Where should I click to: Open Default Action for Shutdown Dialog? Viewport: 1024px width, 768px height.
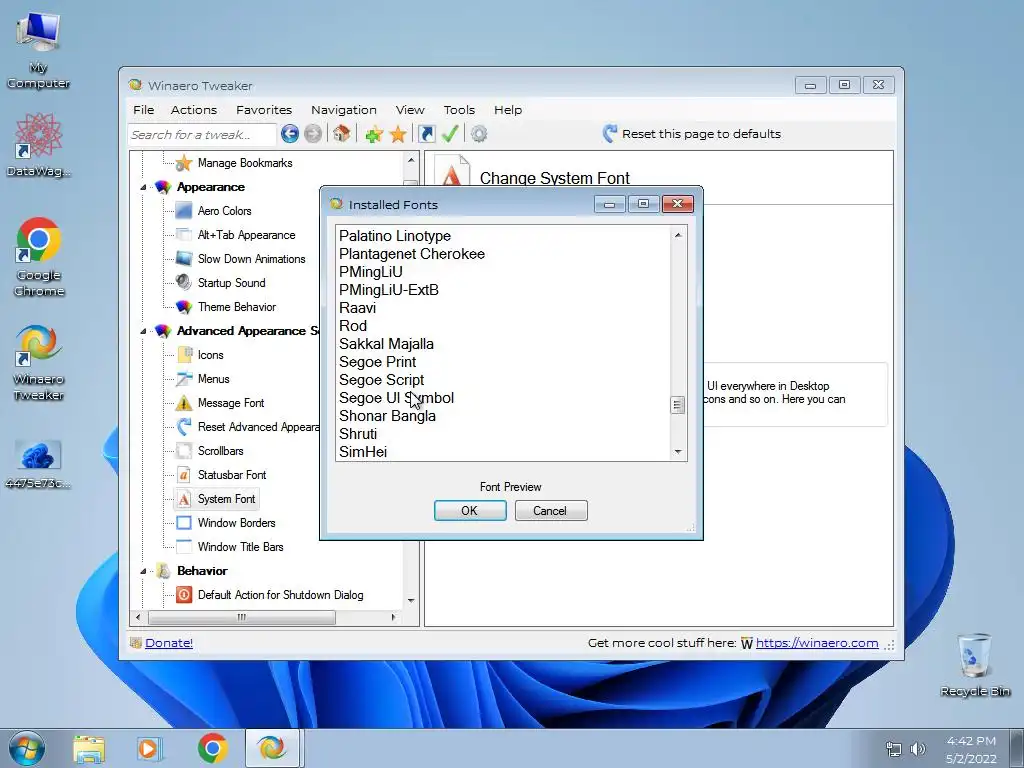280,595
